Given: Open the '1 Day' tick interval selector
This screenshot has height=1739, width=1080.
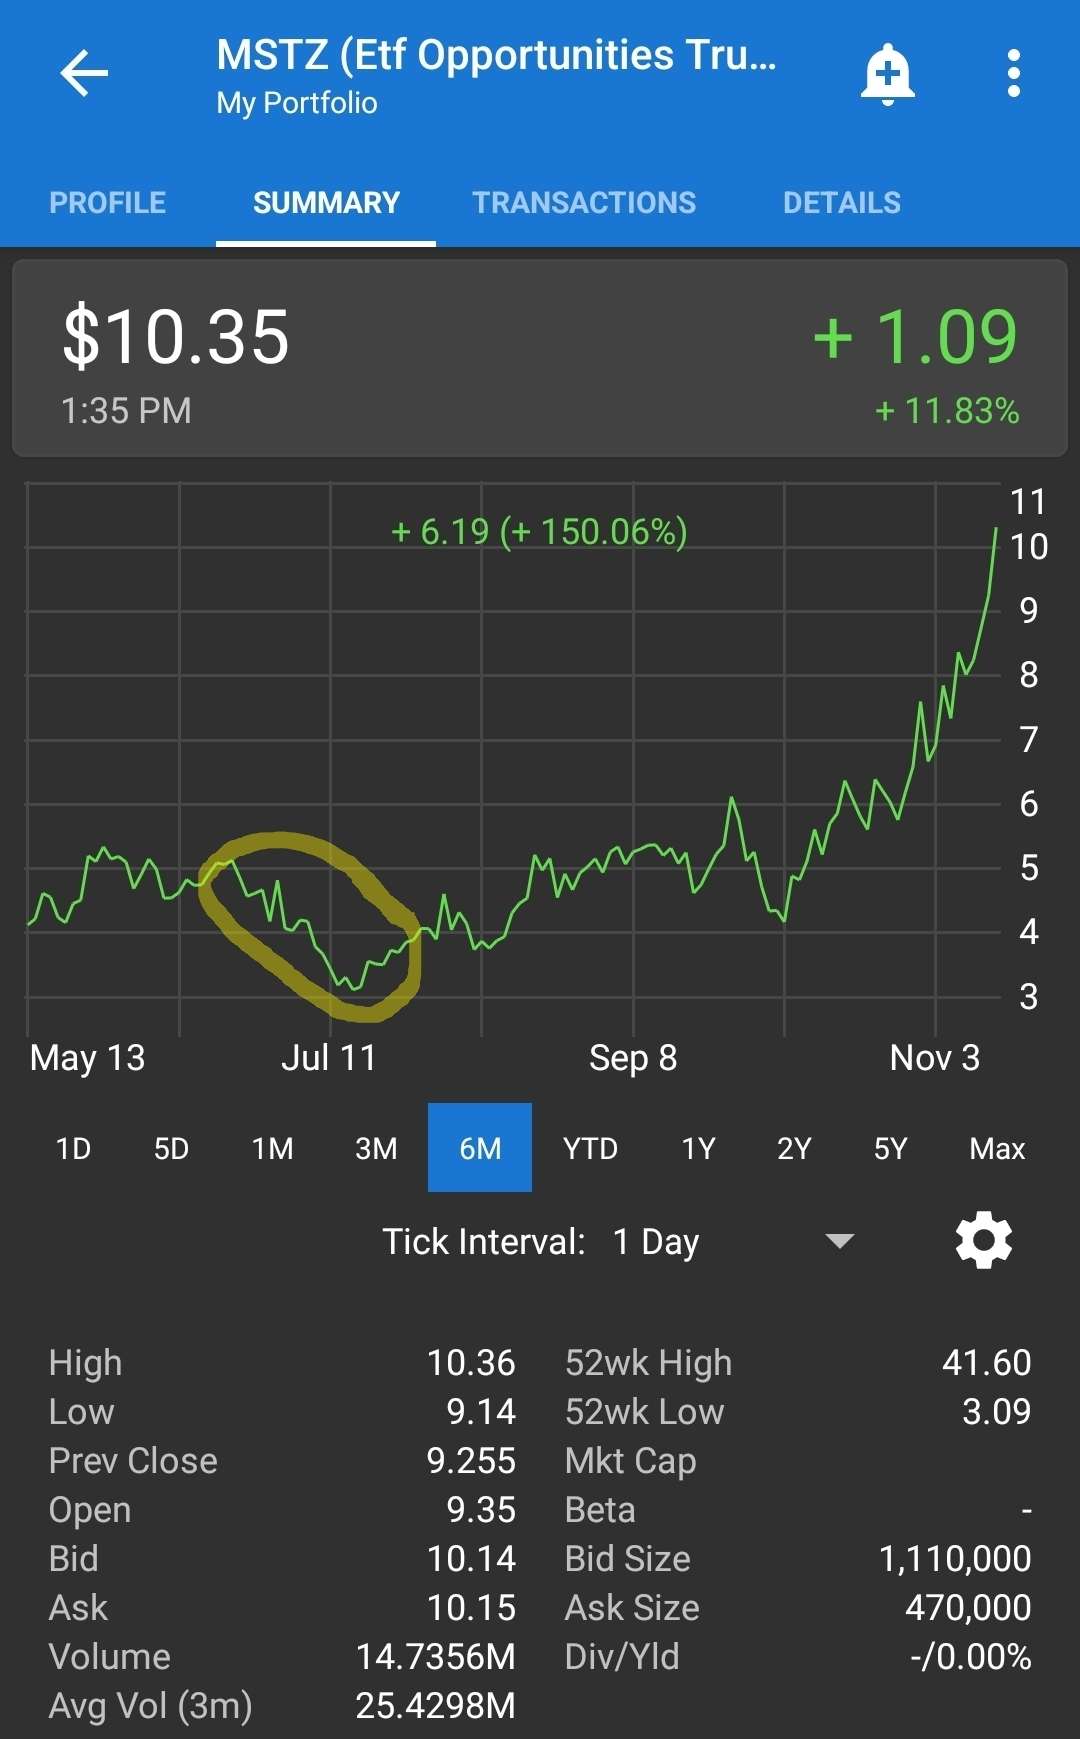Looking at the screenshot, I should (x=656, y=1242).
